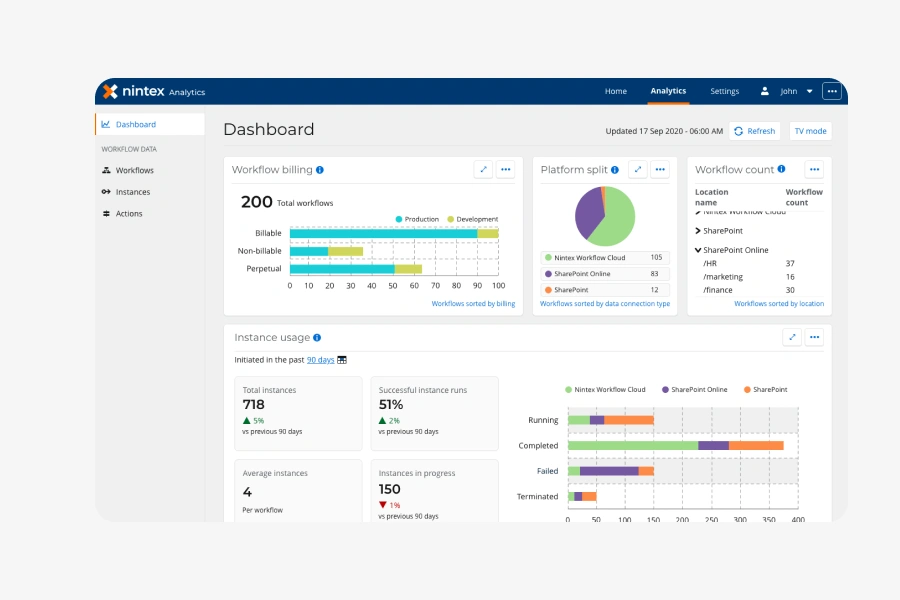Screen dimensions: 900x600
Task: Click the Actions sliders icon
Action: pyautogui.click(x=106, y=214)
